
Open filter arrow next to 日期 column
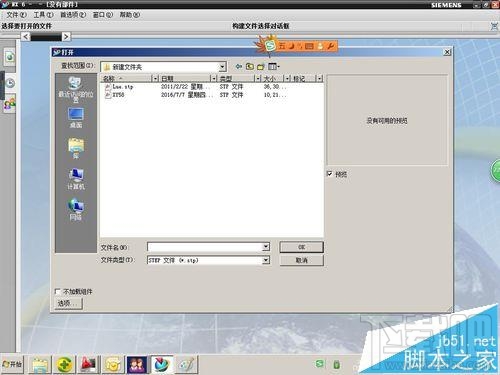tap(213, 78)
